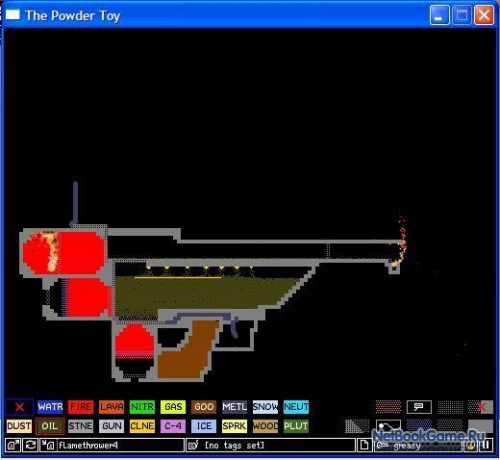Minimize The Powder Toy window

[x=439, y=15]
